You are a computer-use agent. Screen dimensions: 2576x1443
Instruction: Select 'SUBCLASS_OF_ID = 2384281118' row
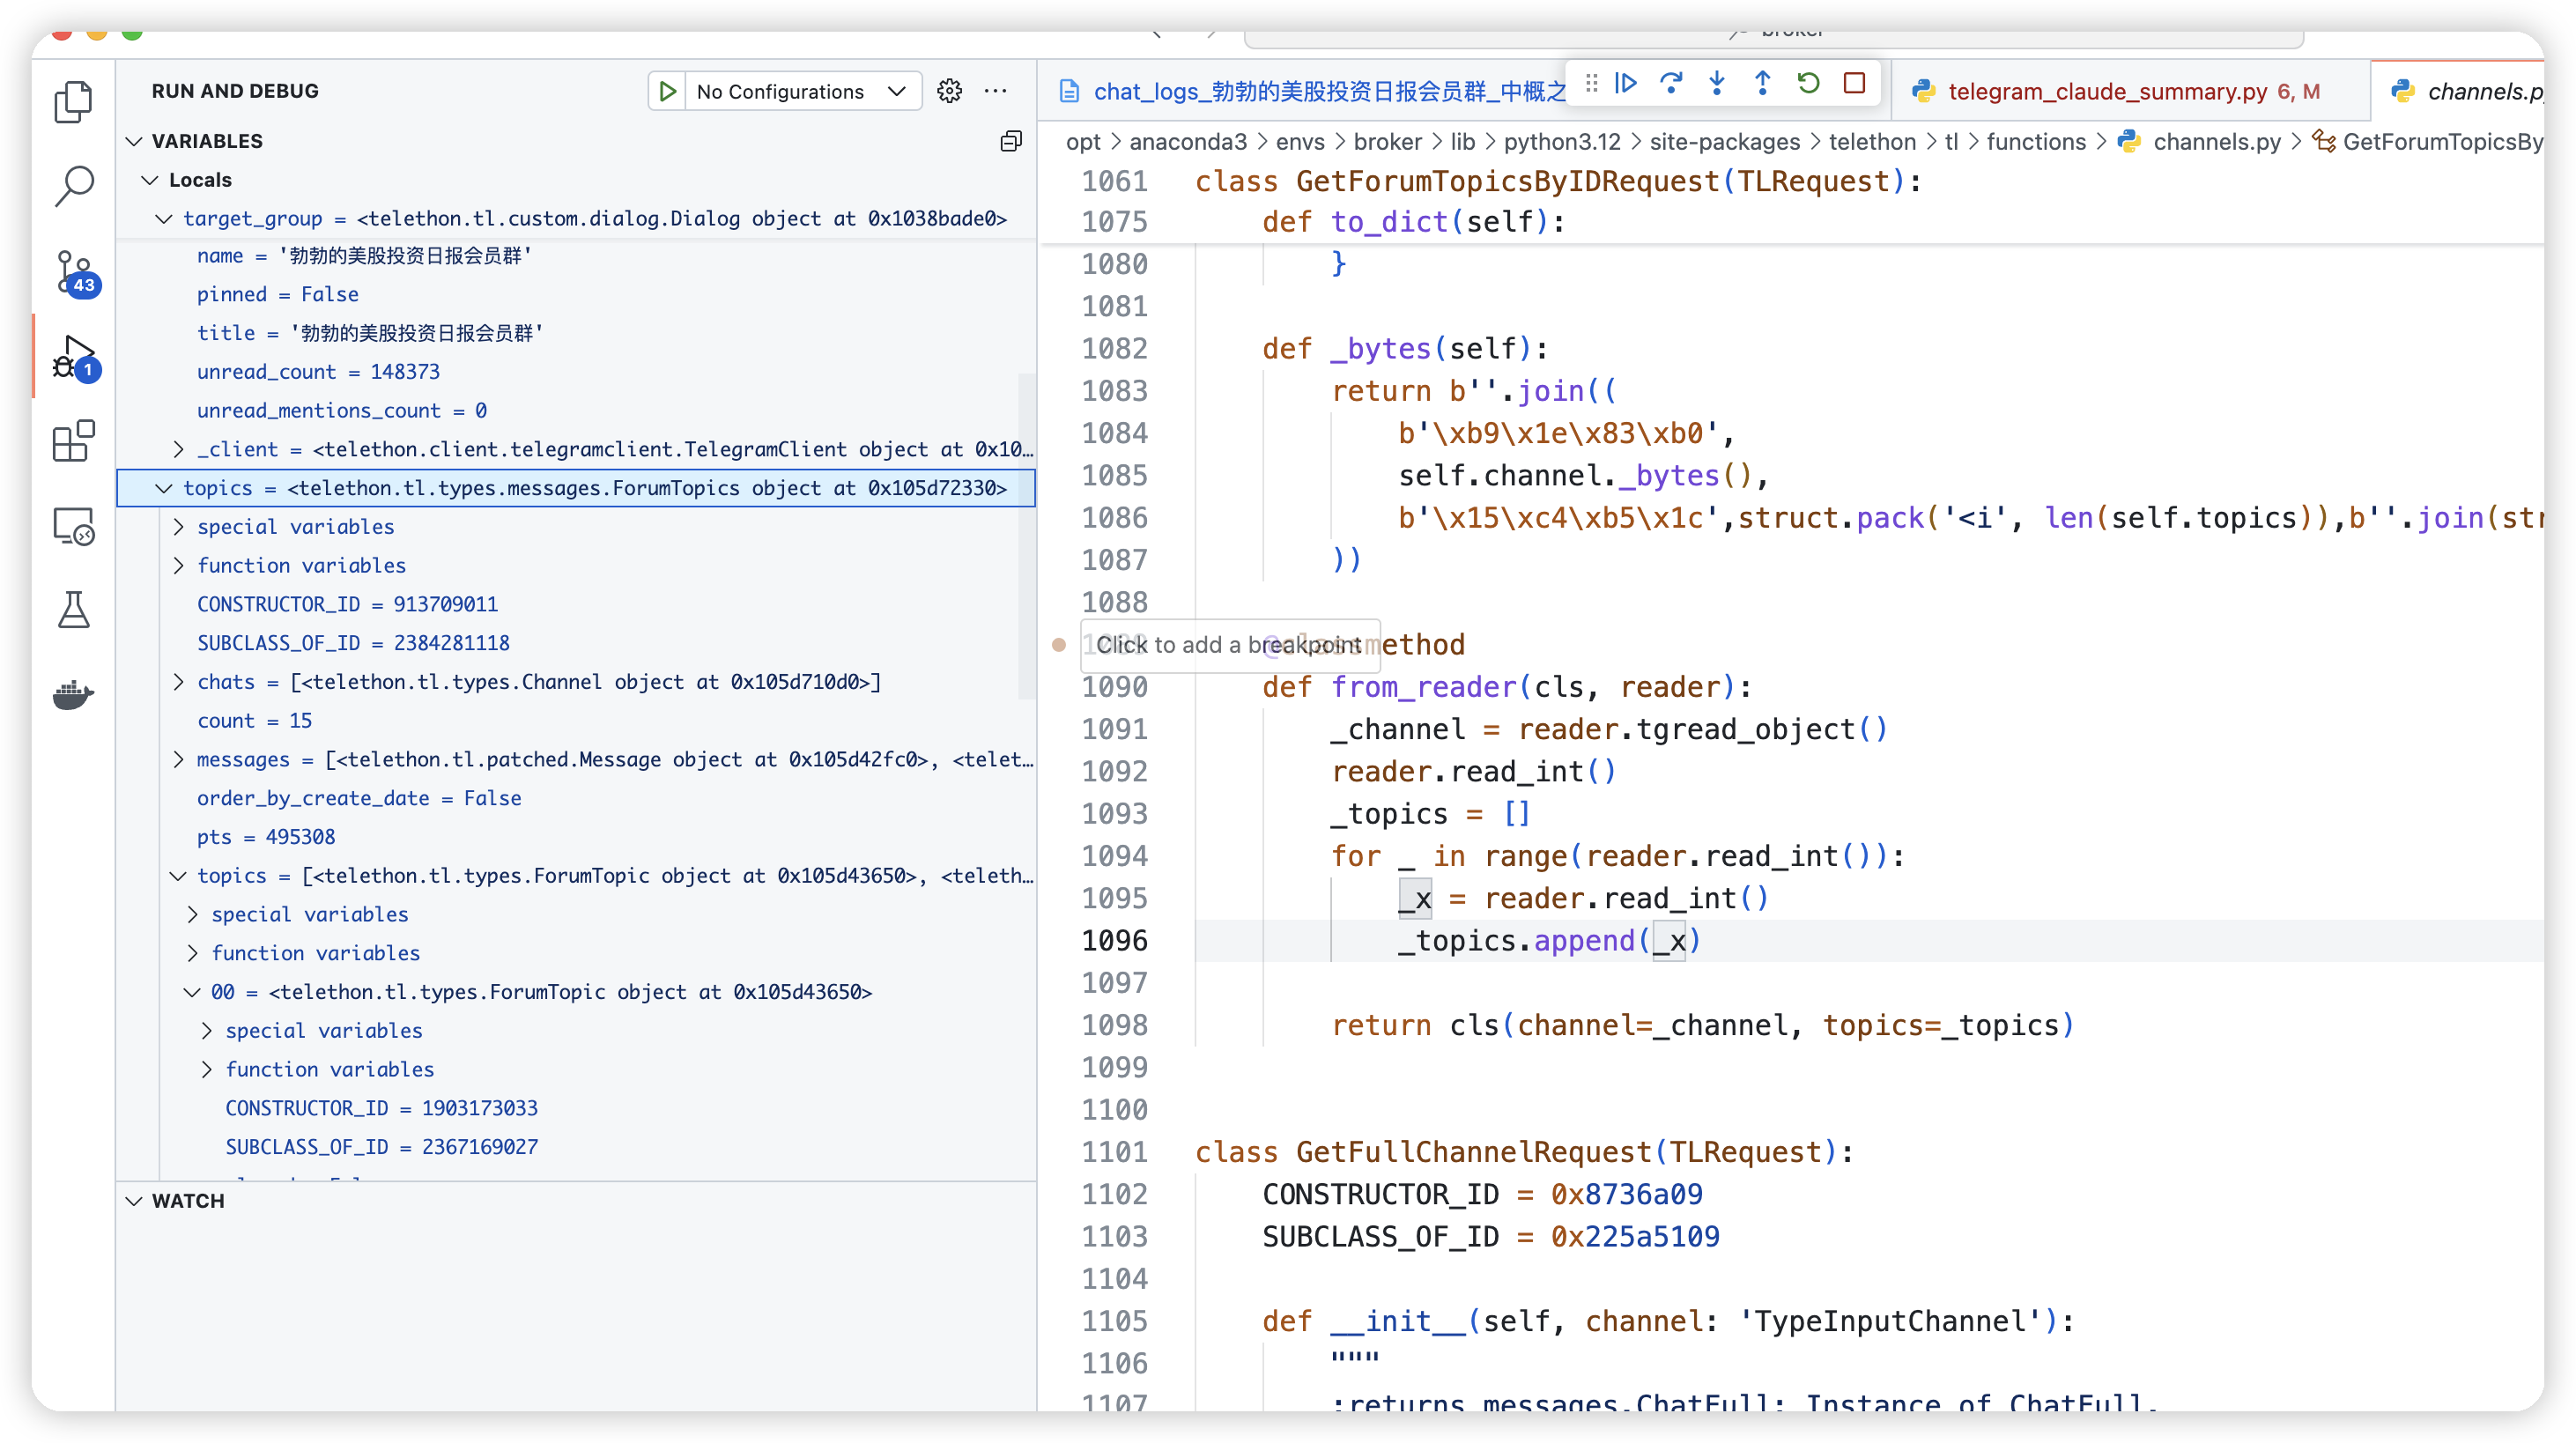[x=576, y=643]
